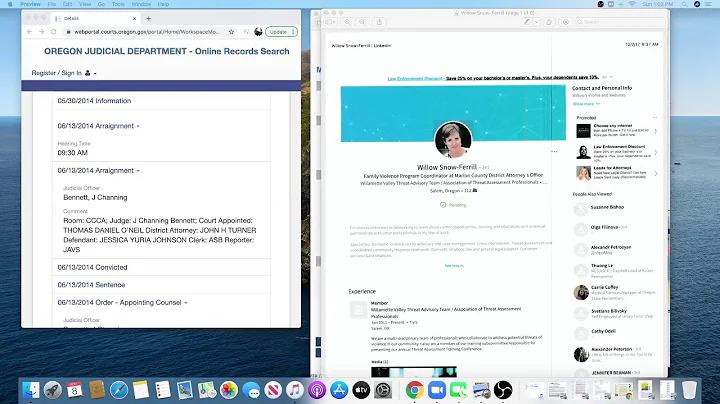Open the Preview sidebar view menu
Viewport: 720px width, 404px height.
(x=331, y=22)
